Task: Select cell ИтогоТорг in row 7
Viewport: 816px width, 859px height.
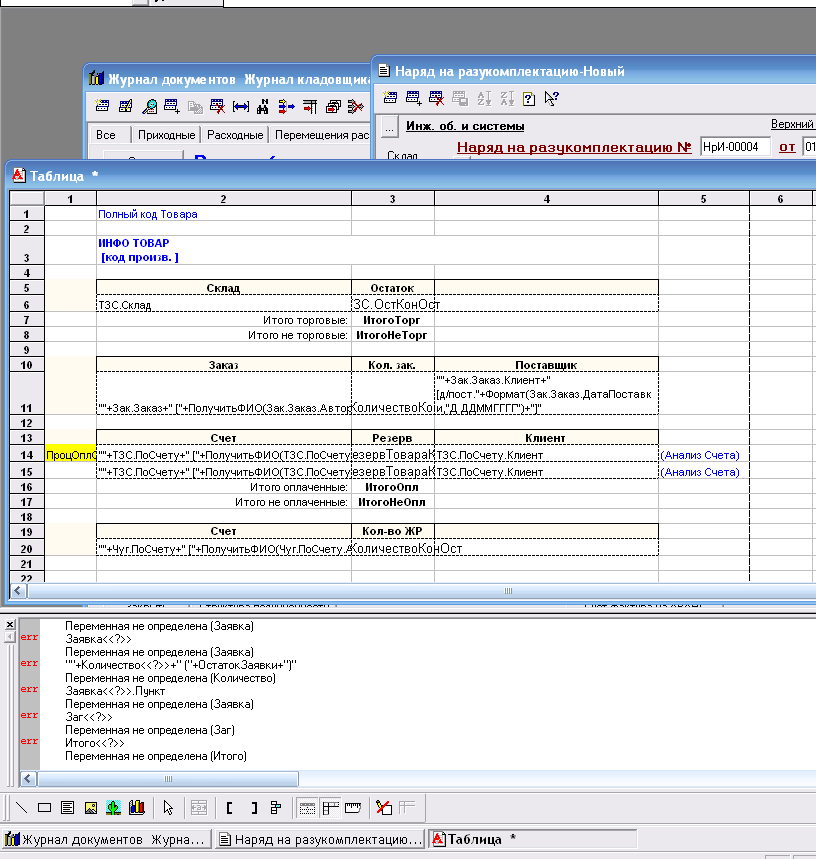Action: pos(392,319)
